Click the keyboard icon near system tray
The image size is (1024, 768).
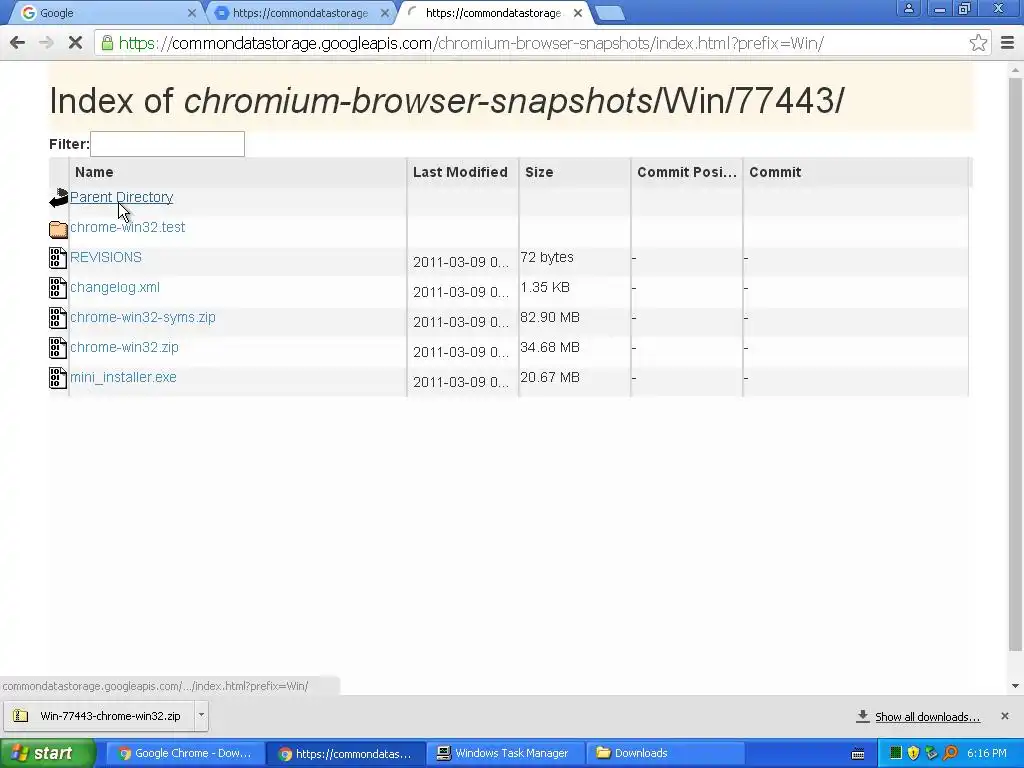coord(858,754)
